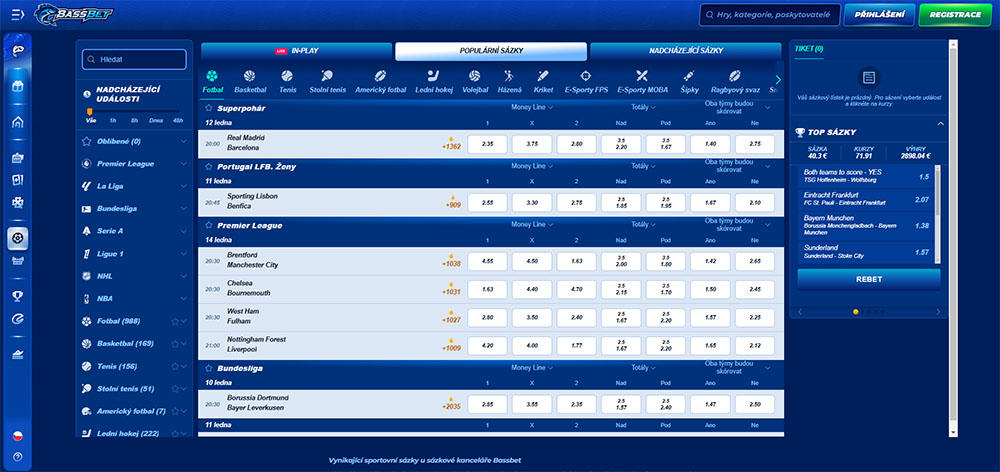The width and height of the screenshot is (1000, 472).
Task: Favorite the Premier League section star
Action: (x=209, y=225)
